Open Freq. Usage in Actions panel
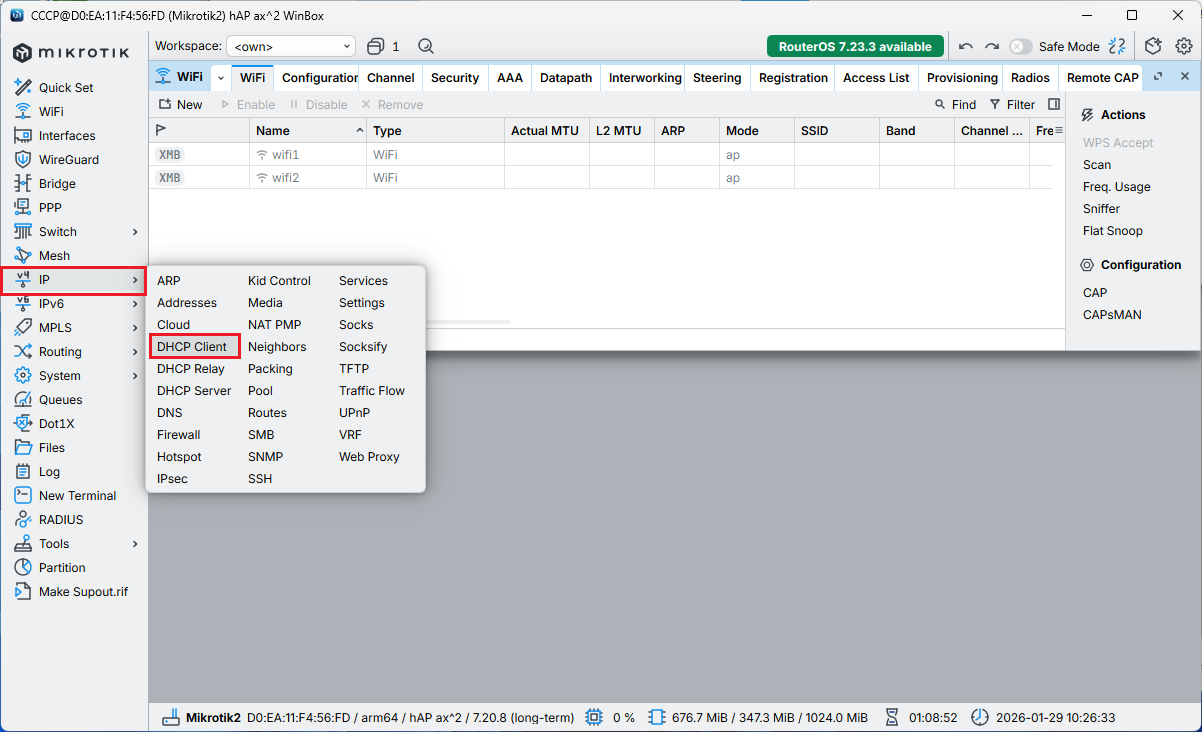 [1117, 187]
